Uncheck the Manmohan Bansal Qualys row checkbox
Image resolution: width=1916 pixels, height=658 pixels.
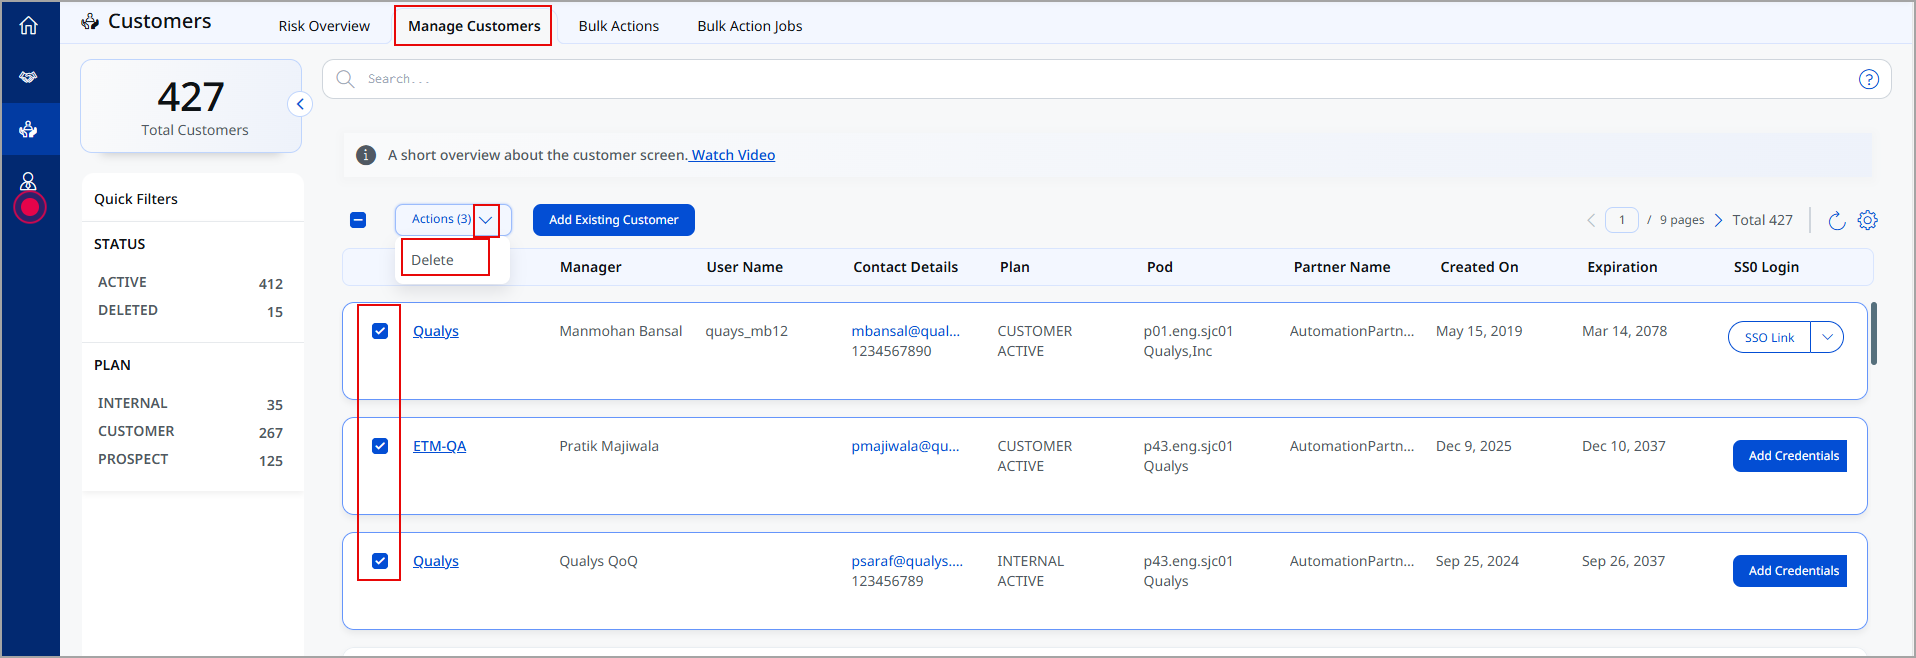coord(380,331)
